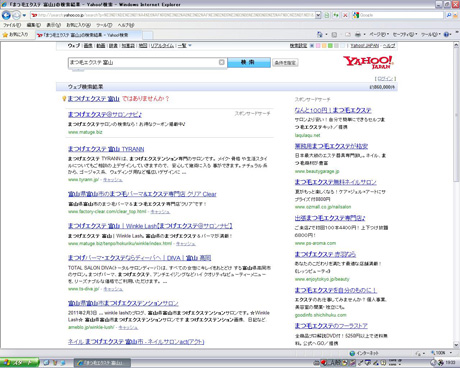
Task: Switch to the 地図 search tab
Action: pos(143,45)
